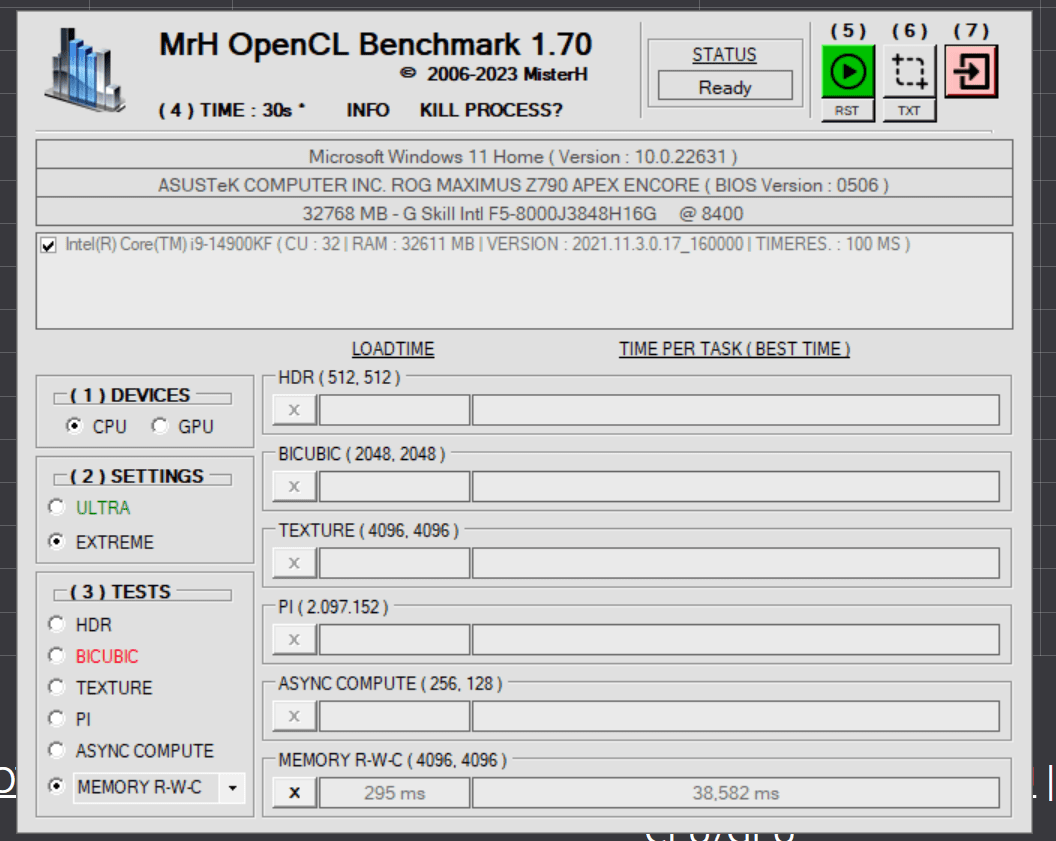
Task: Click the BICUBIC row X button
Action: [x=294, y=487]
